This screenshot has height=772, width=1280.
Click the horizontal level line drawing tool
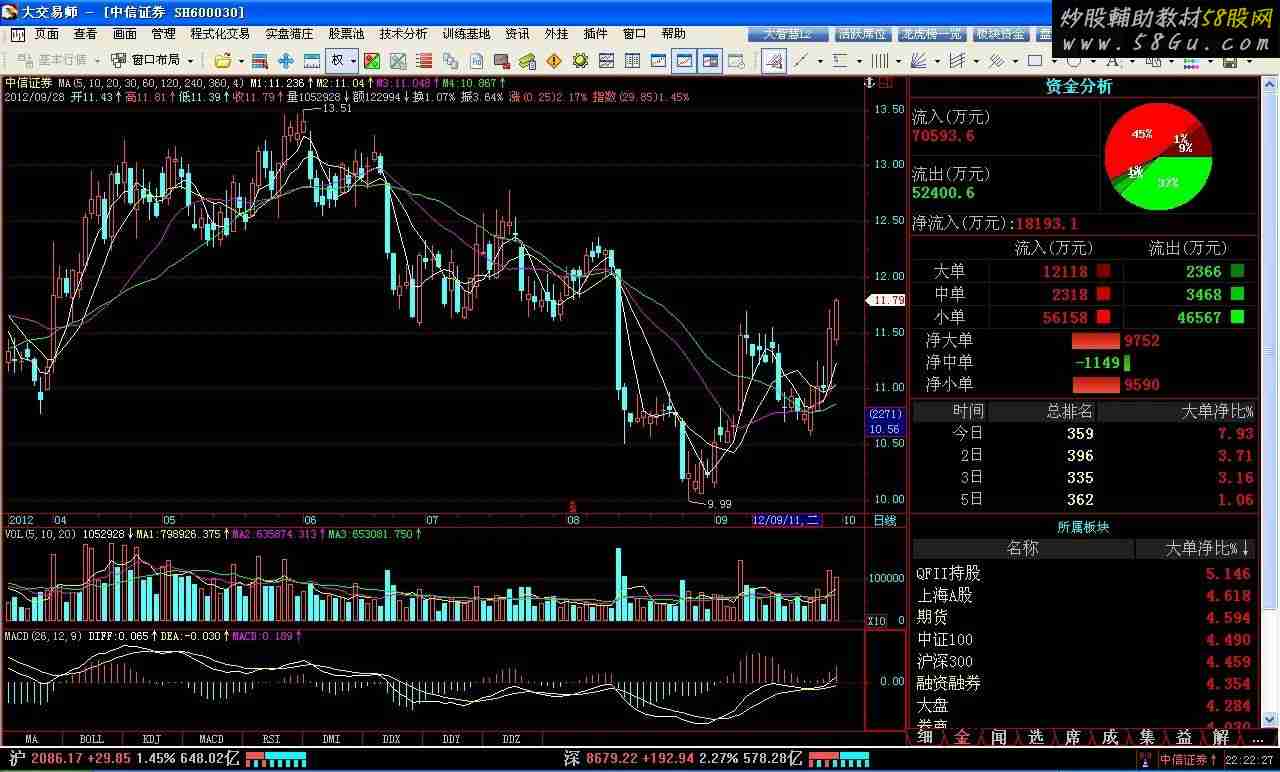[x=840, y=60]
